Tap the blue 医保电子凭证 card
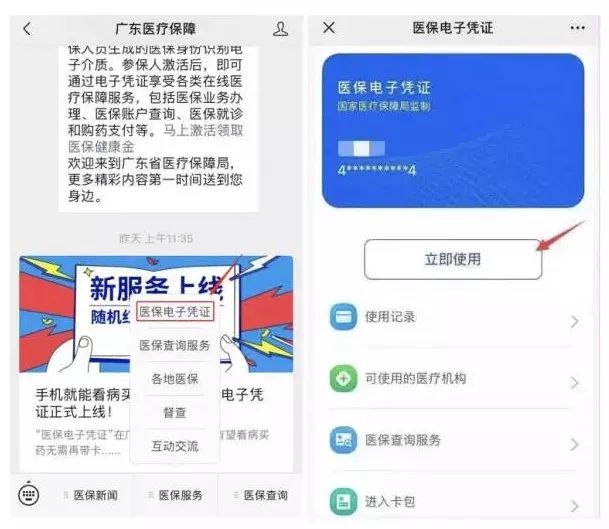The height and width of the screenshot is (529, 609). point(453,131)
